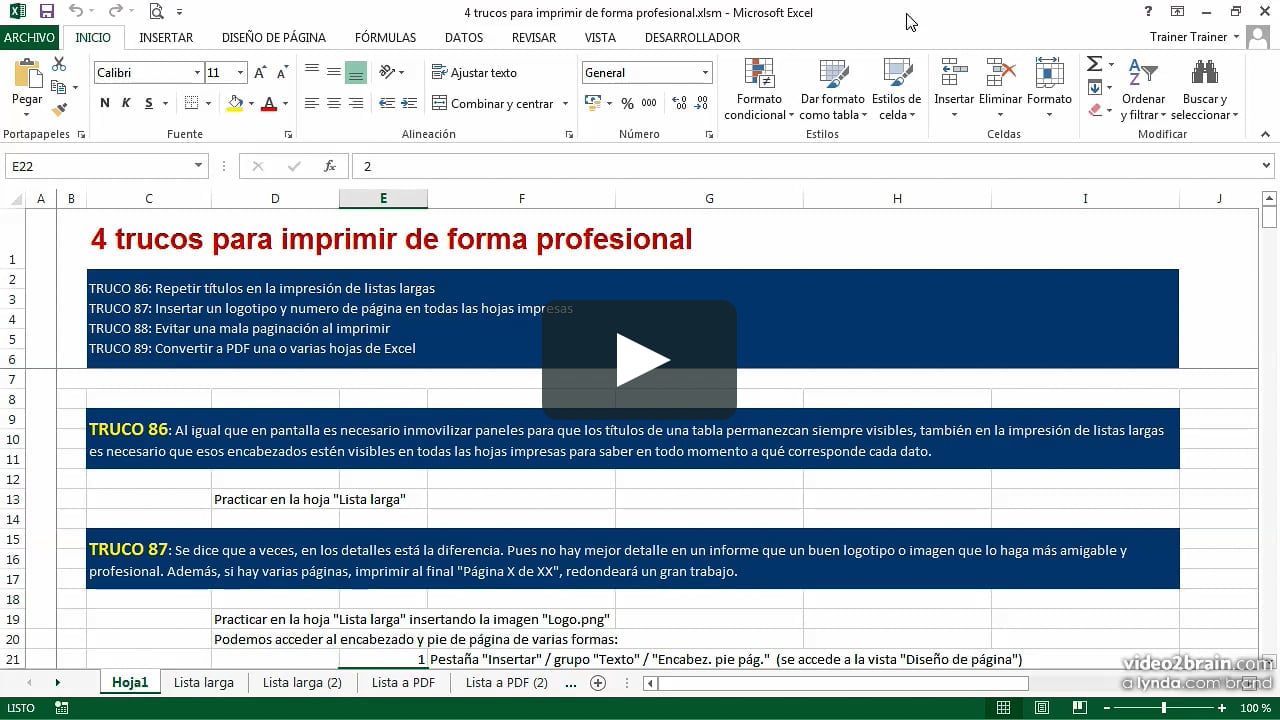Open the Lista a PDF sheet tab
1280x720 pixels.
coord(403,683)
